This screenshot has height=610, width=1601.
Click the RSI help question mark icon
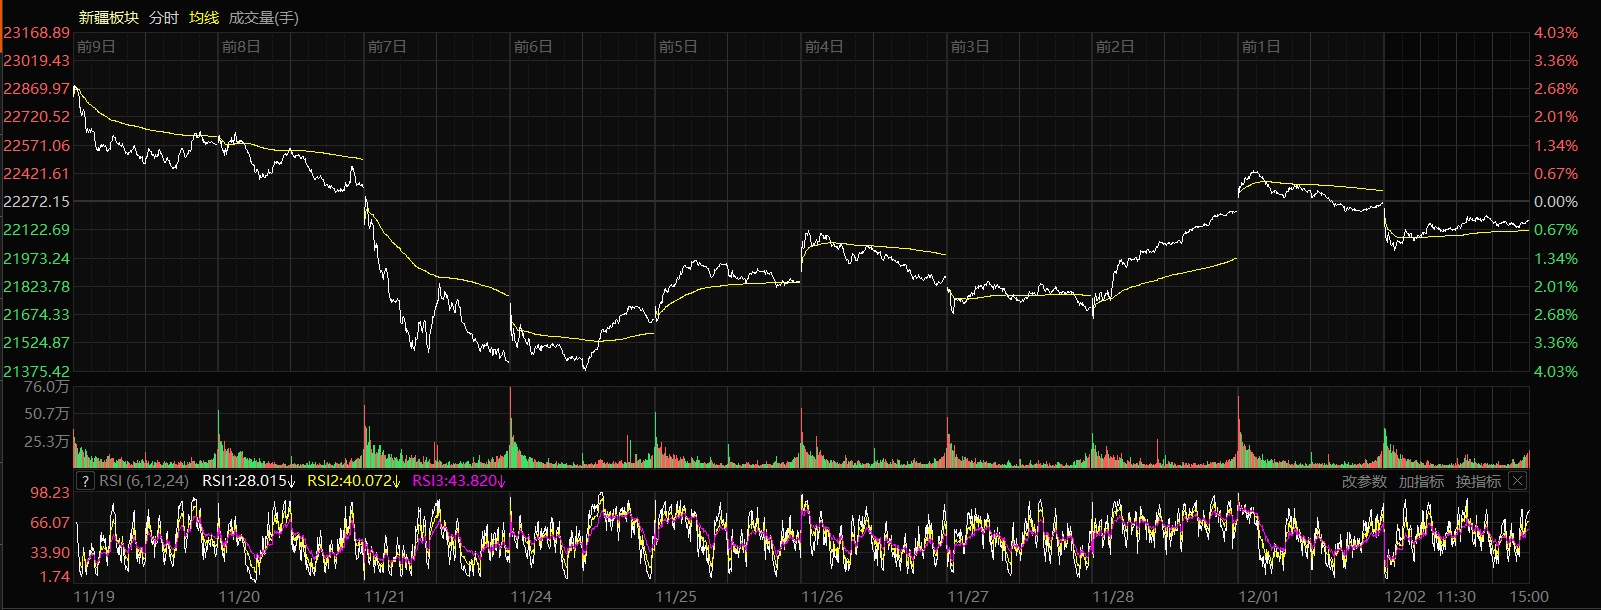(86, 481)
